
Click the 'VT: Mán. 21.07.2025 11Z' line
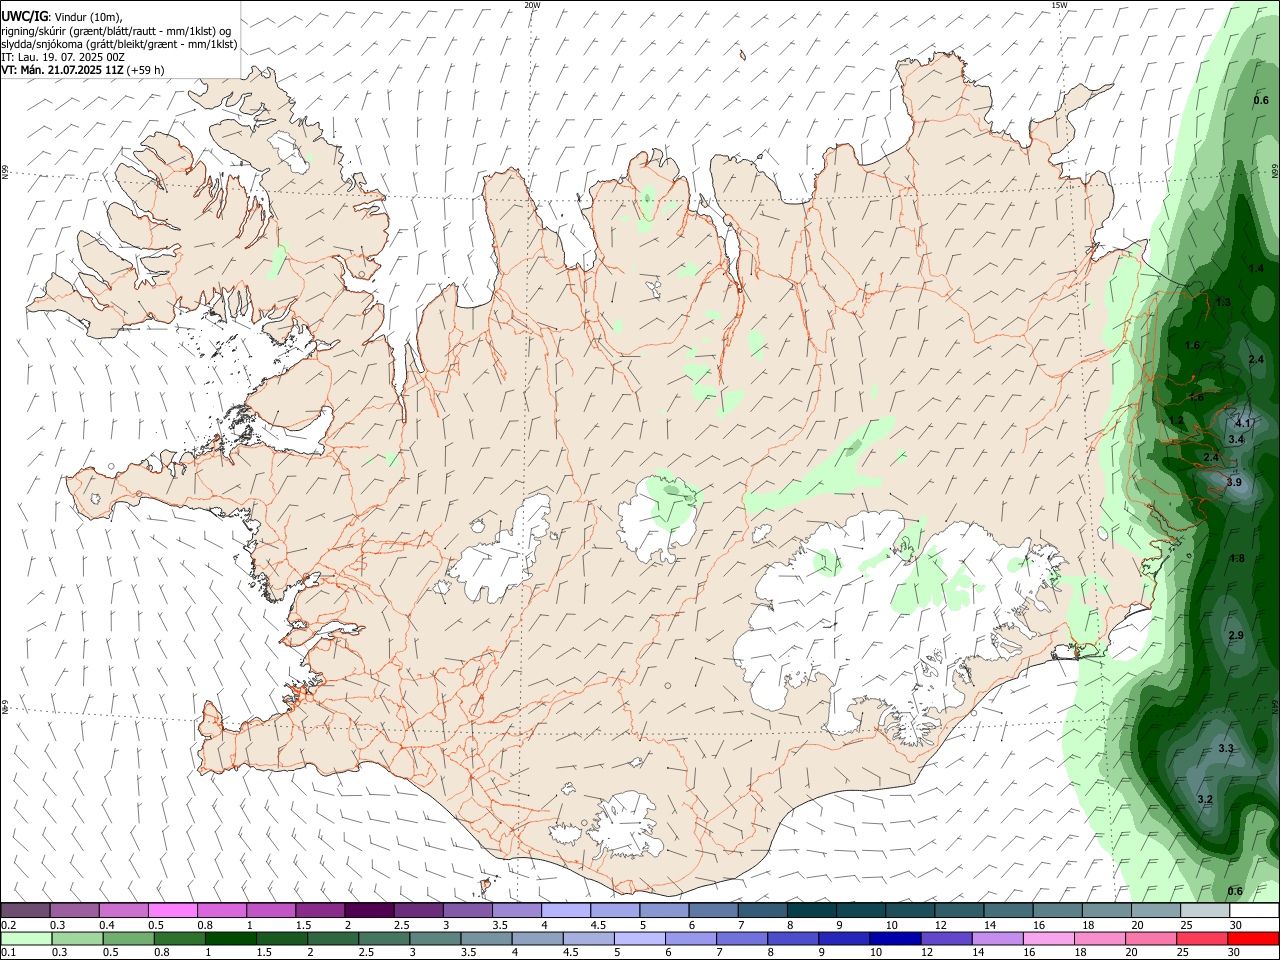point(63,70)
